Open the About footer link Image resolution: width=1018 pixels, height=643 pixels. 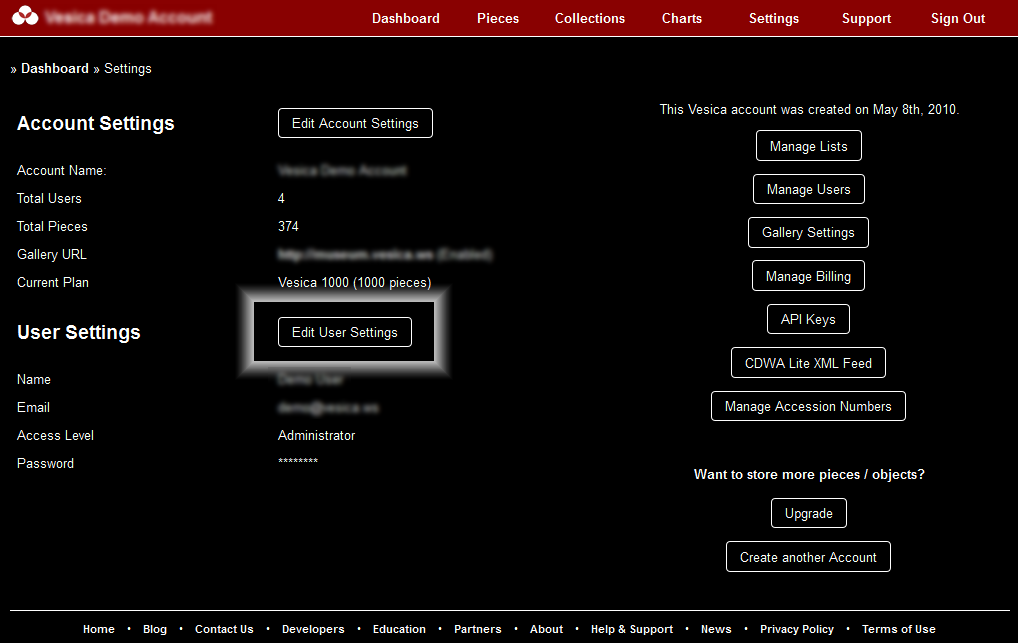tap(546, 629)
